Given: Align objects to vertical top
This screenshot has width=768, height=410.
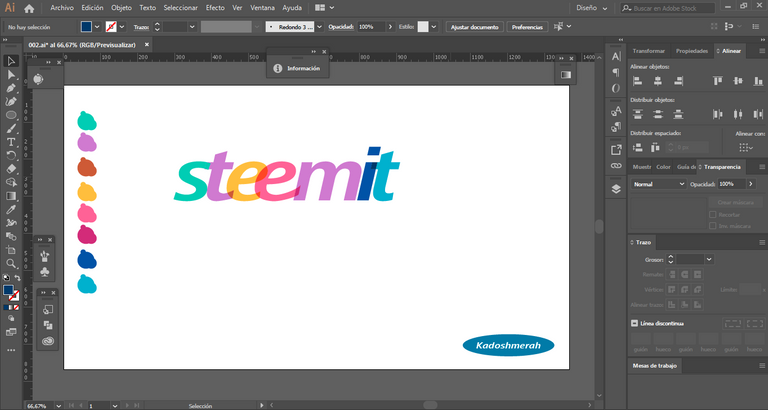Looking at the screenshot, I should (718, 81).
